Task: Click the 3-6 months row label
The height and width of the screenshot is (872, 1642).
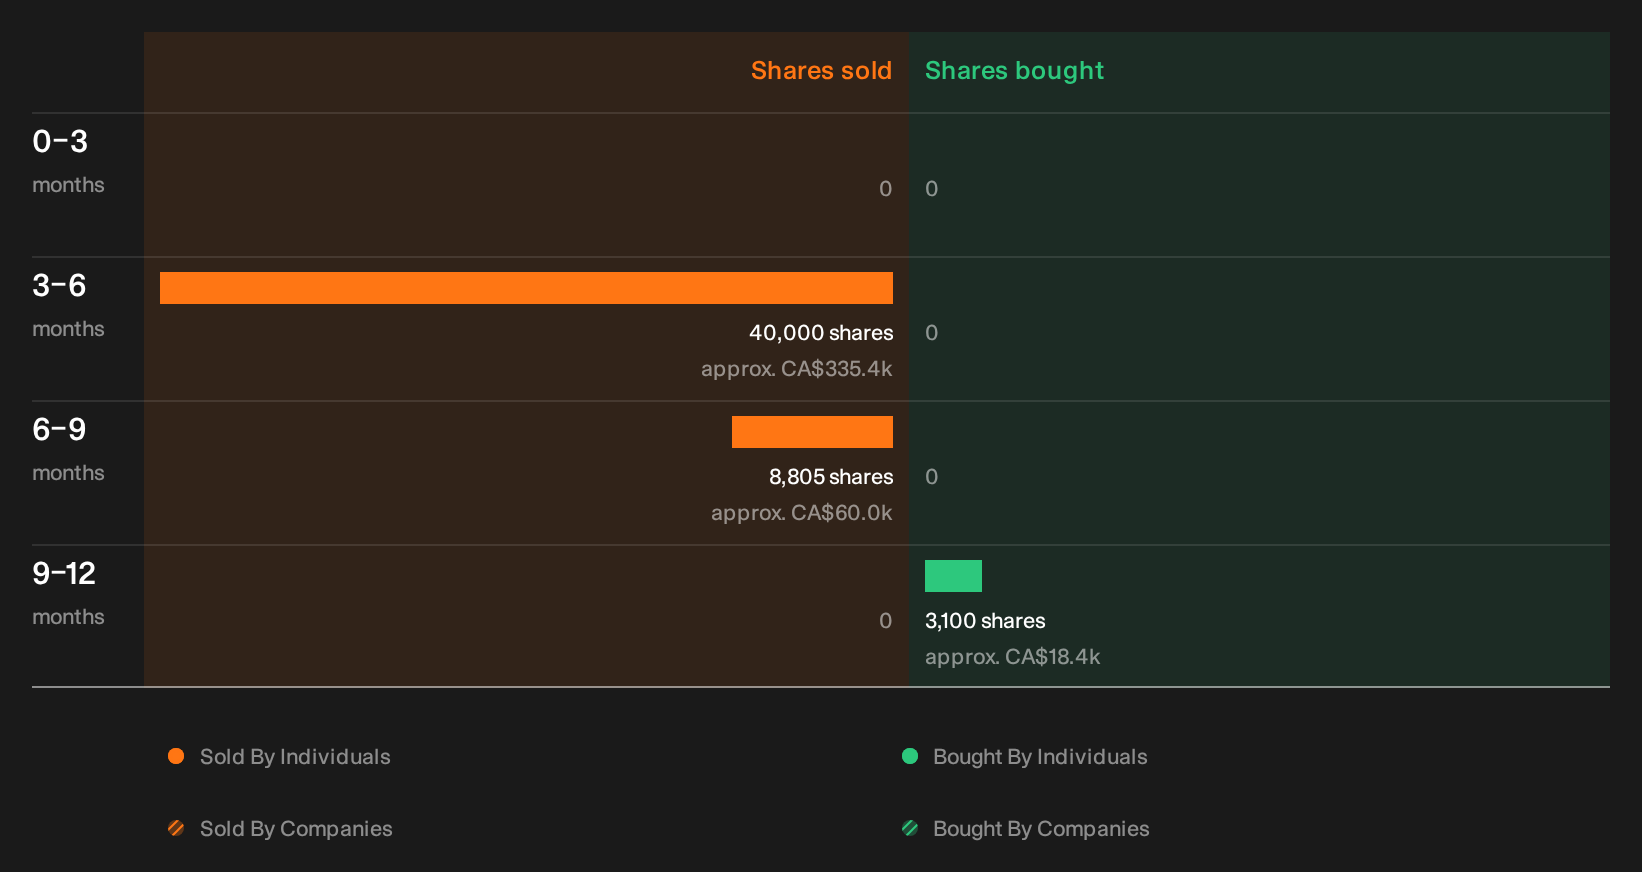Action: (68, 305)
